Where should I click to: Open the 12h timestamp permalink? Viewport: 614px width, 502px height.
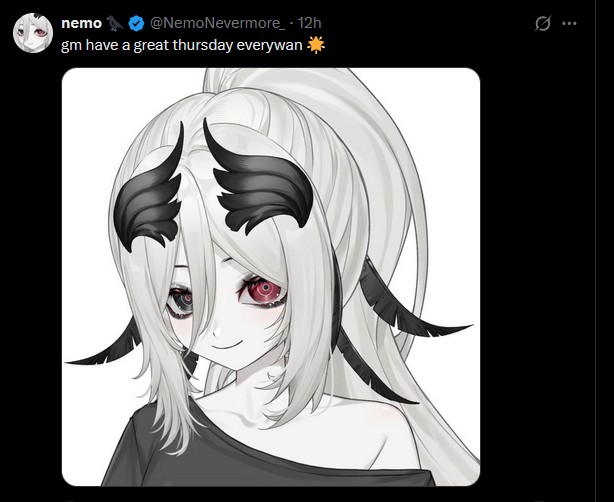pos(309,23)
